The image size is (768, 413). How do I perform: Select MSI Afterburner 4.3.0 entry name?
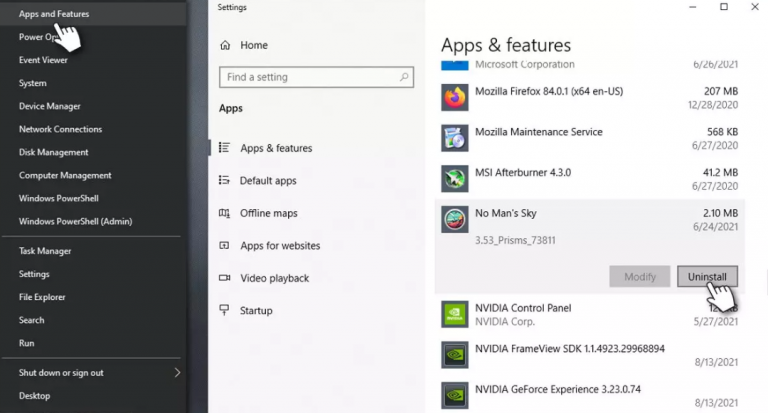tap(523, 172)
